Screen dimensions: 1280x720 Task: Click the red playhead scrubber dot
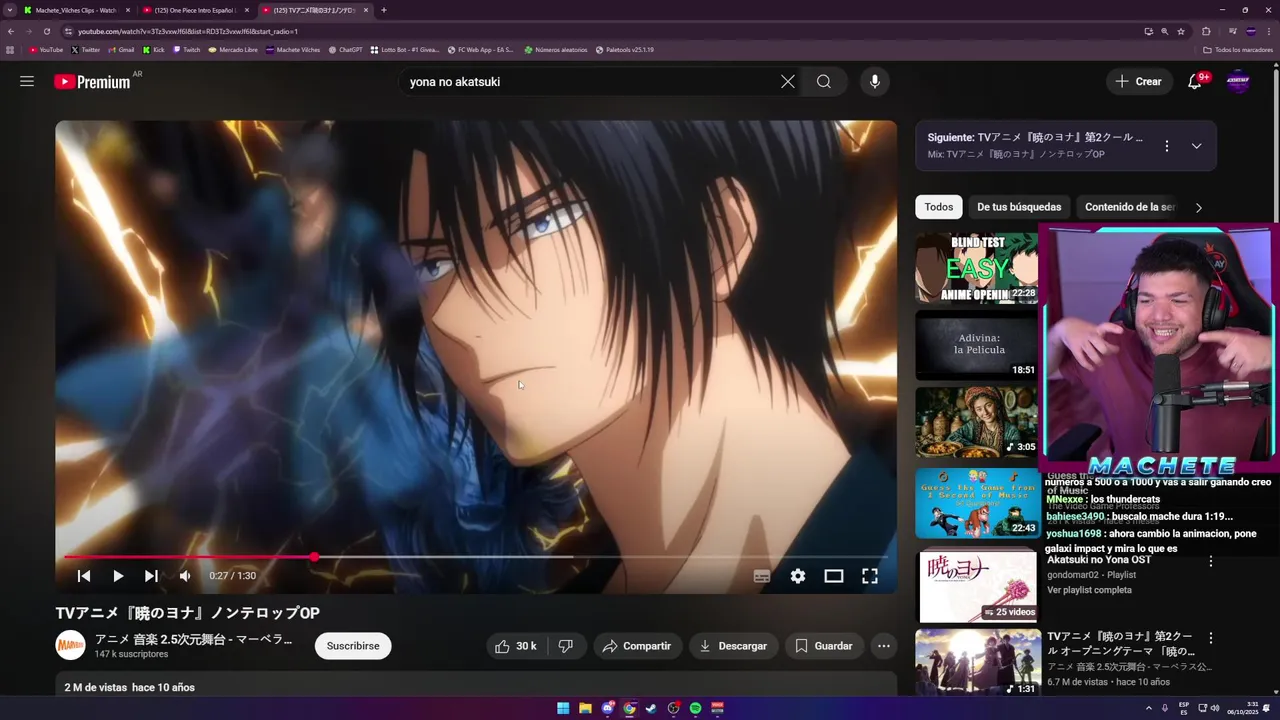coord(314,556)
